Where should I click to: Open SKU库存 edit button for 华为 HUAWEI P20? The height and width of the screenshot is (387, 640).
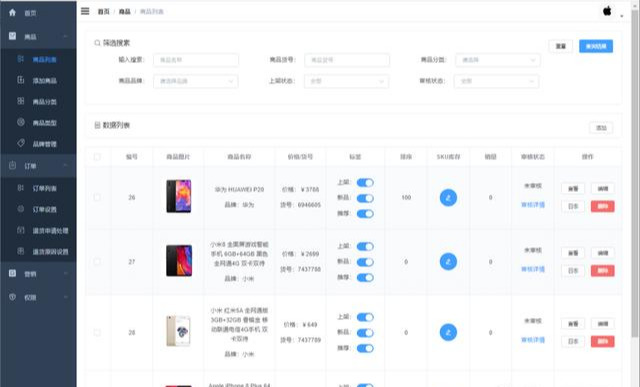click(x=448, y=198)
